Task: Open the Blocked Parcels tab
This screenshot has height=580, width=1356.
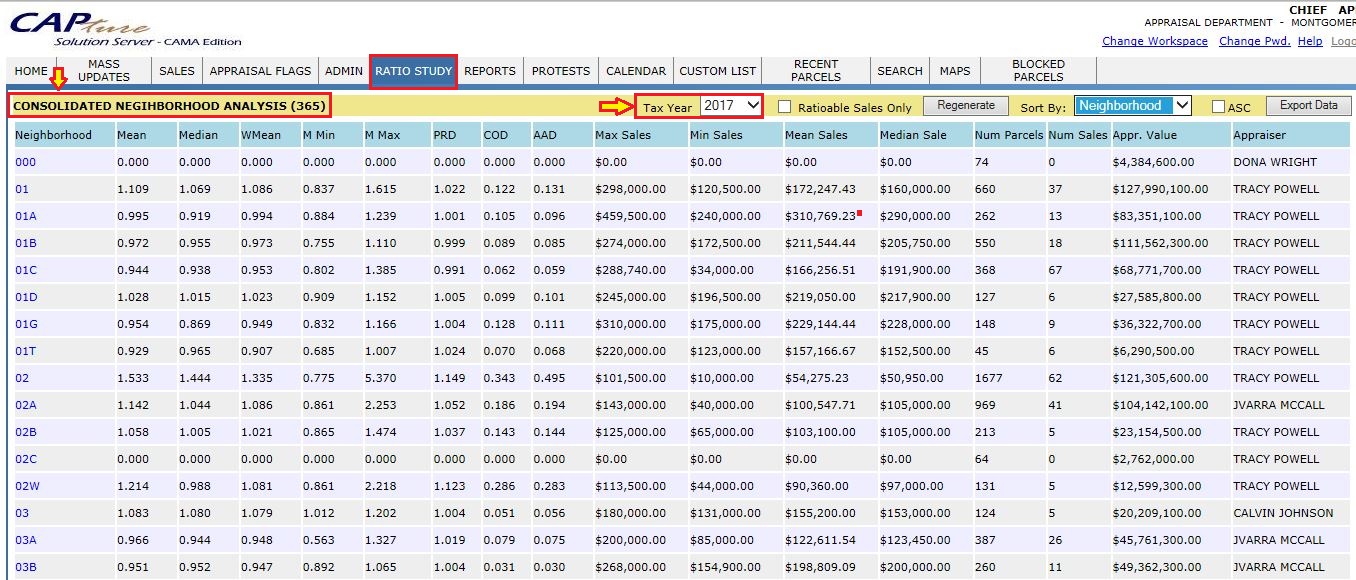Action: [x=1038, y=71]
